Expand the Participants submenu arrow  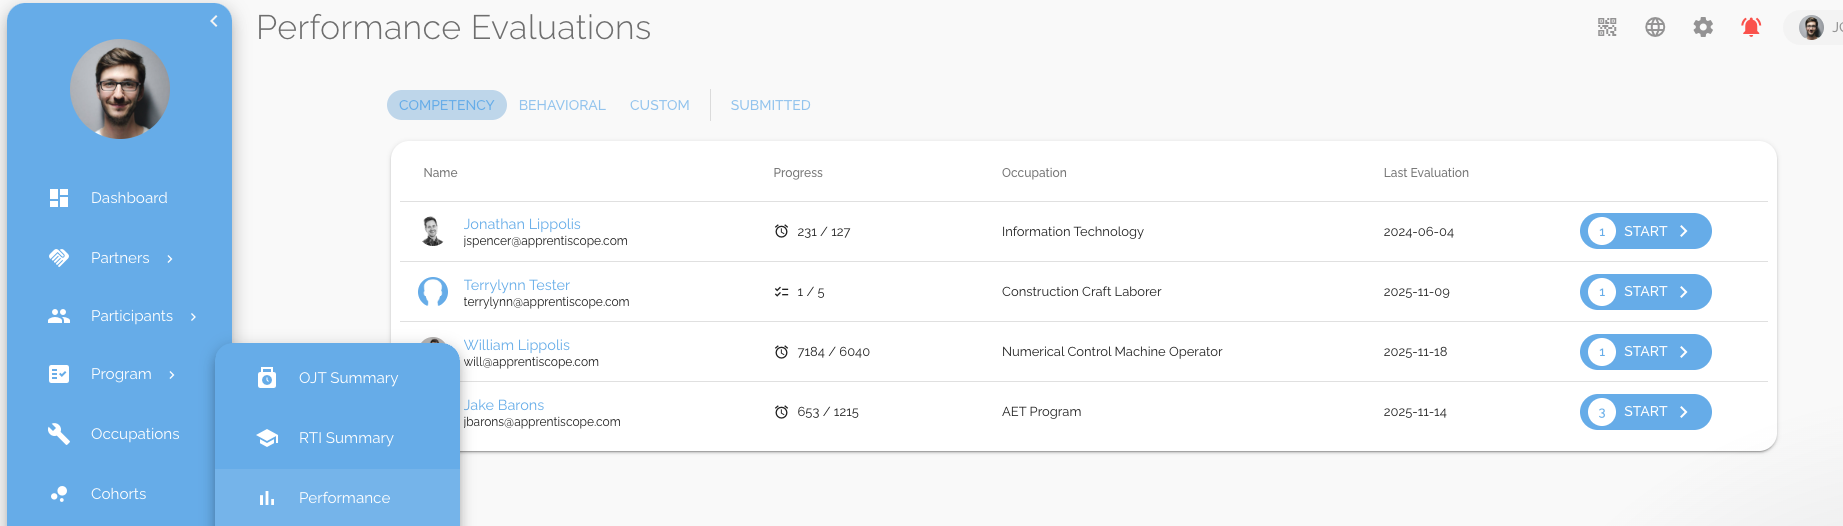[193, 317]
